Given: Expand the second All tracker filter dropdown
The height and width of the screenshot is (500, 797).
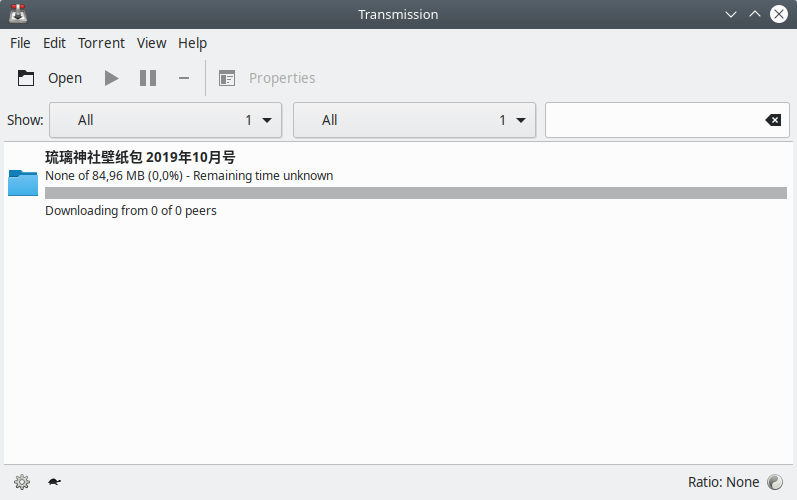Looking at the screenshot, I should click(x=414, y=120).
